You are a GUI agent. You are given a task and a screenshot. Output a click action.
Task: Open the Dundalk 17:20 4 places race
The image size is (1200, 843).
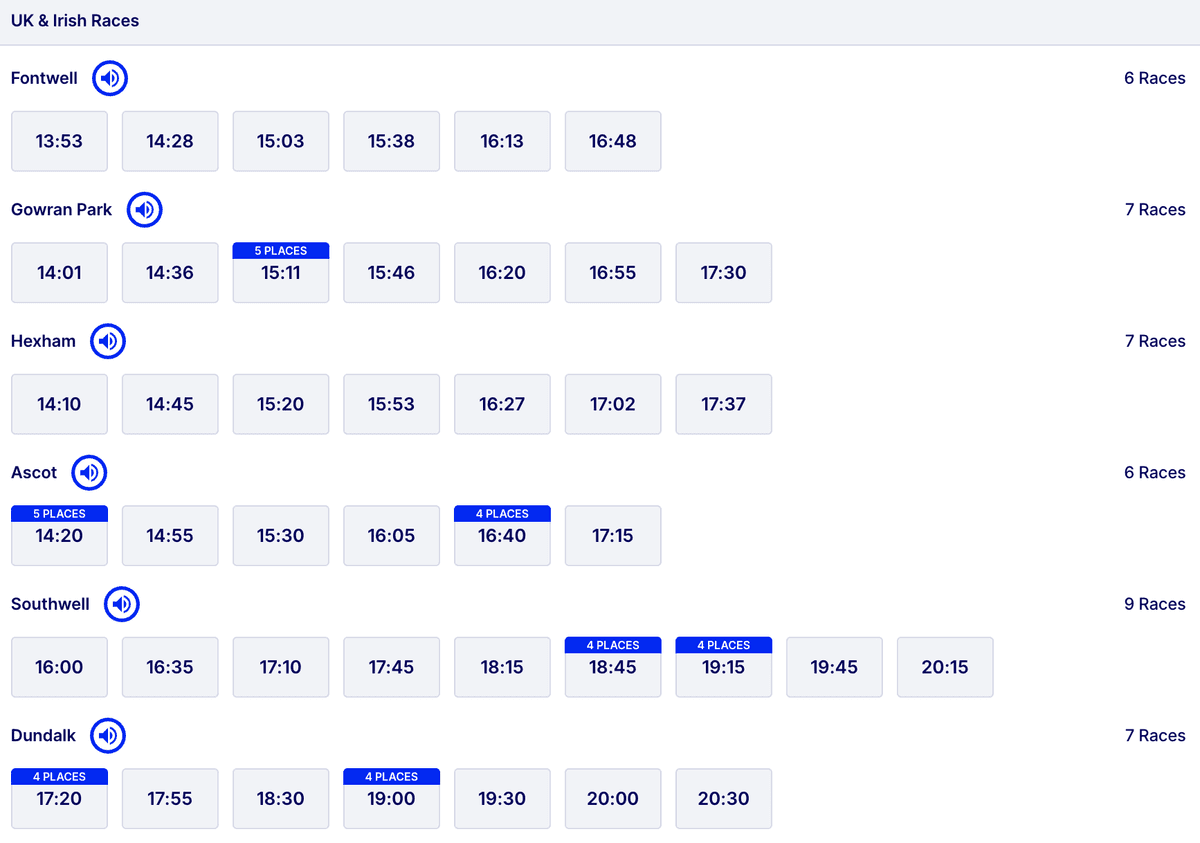click(x=59, y=799)
